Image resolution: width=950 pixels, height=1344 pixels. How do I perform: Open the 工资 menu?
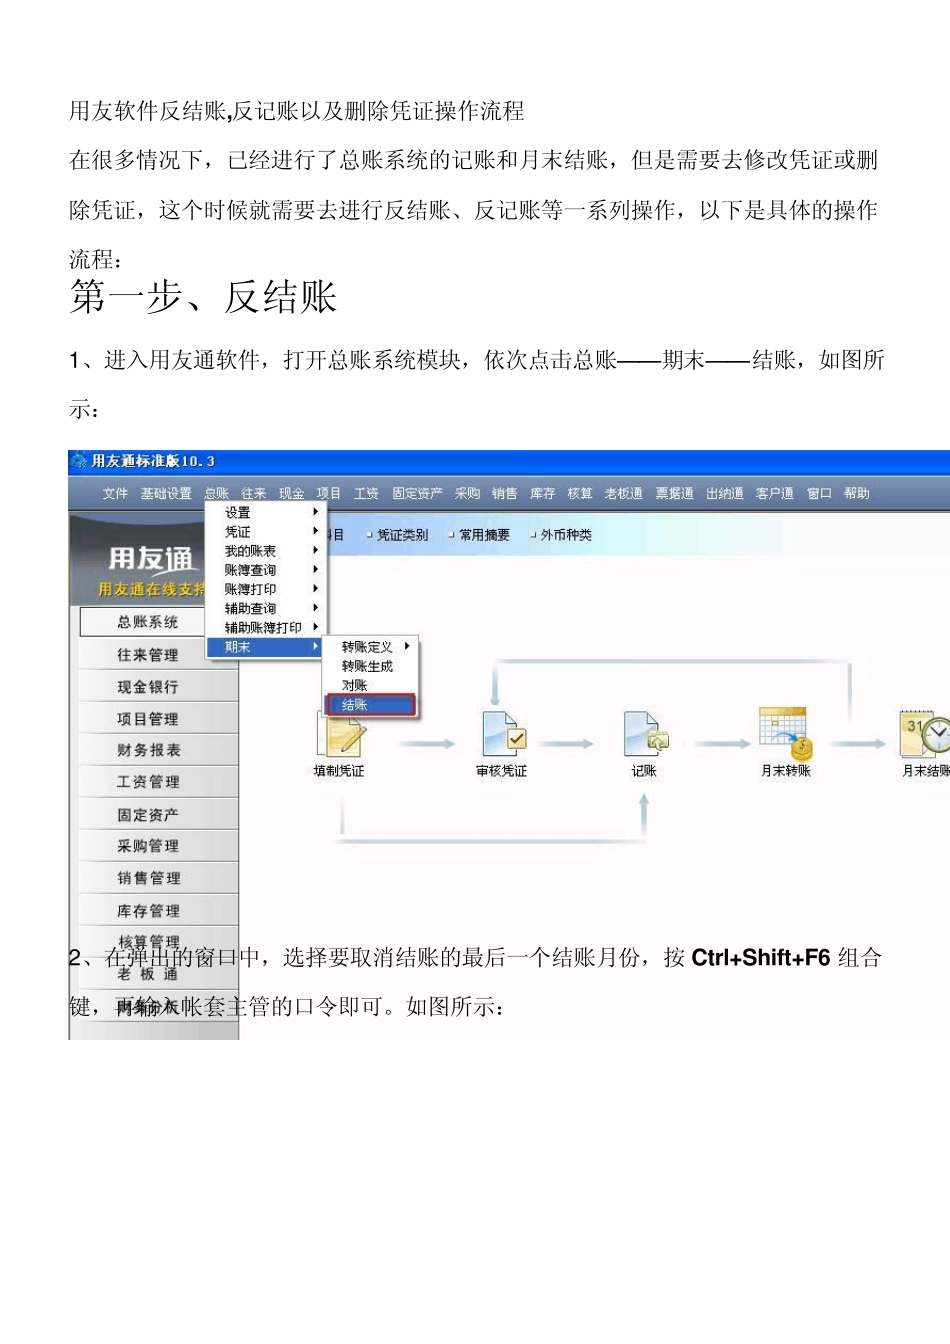(367, 494)
